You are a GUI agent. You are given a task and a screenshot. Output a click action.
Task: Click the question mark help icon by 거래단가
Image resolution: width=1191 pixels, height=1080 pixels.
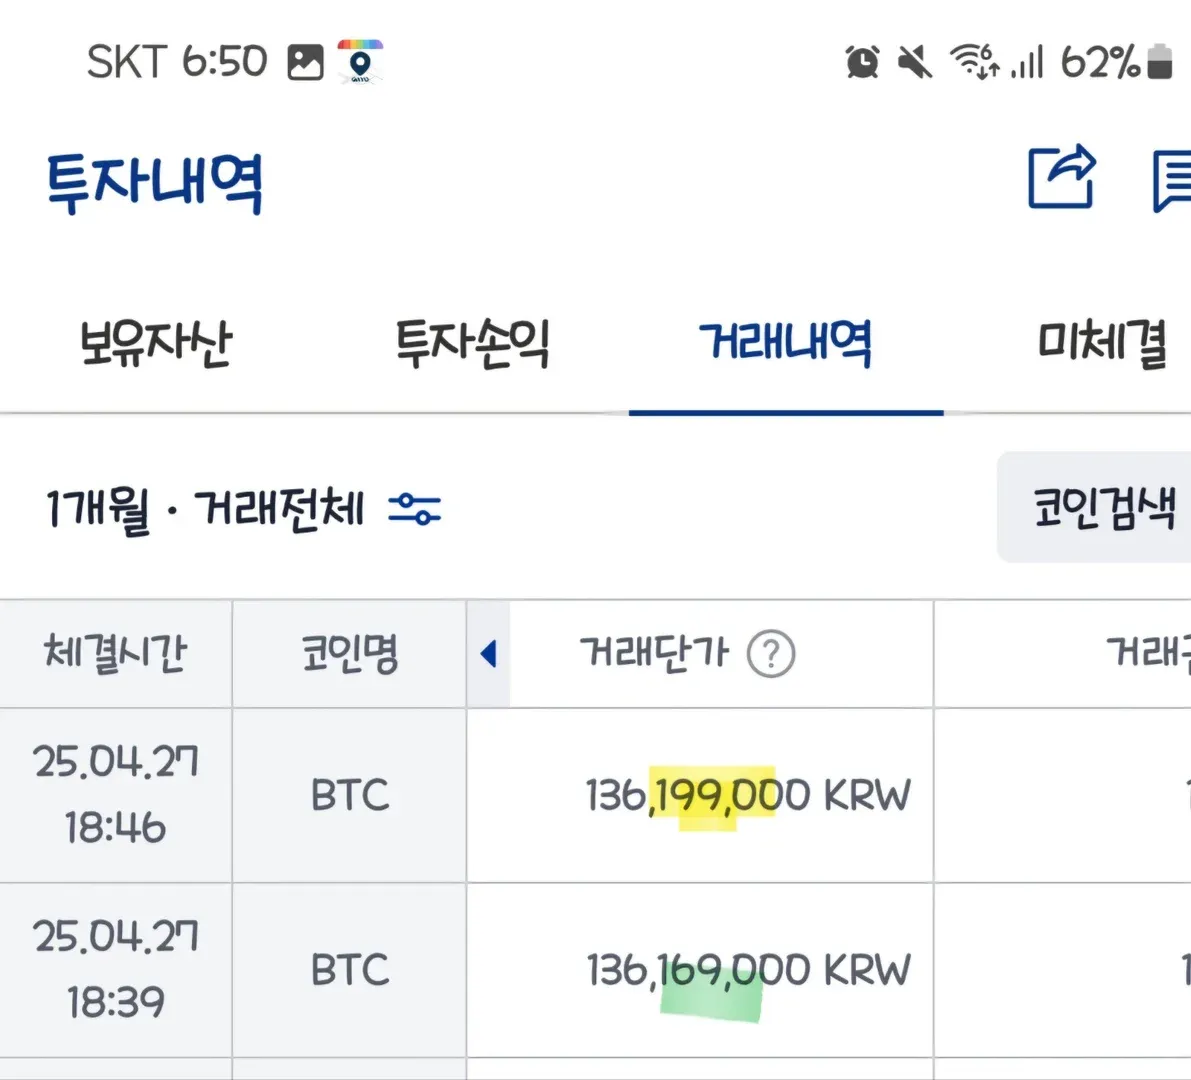tap(771, 655)
